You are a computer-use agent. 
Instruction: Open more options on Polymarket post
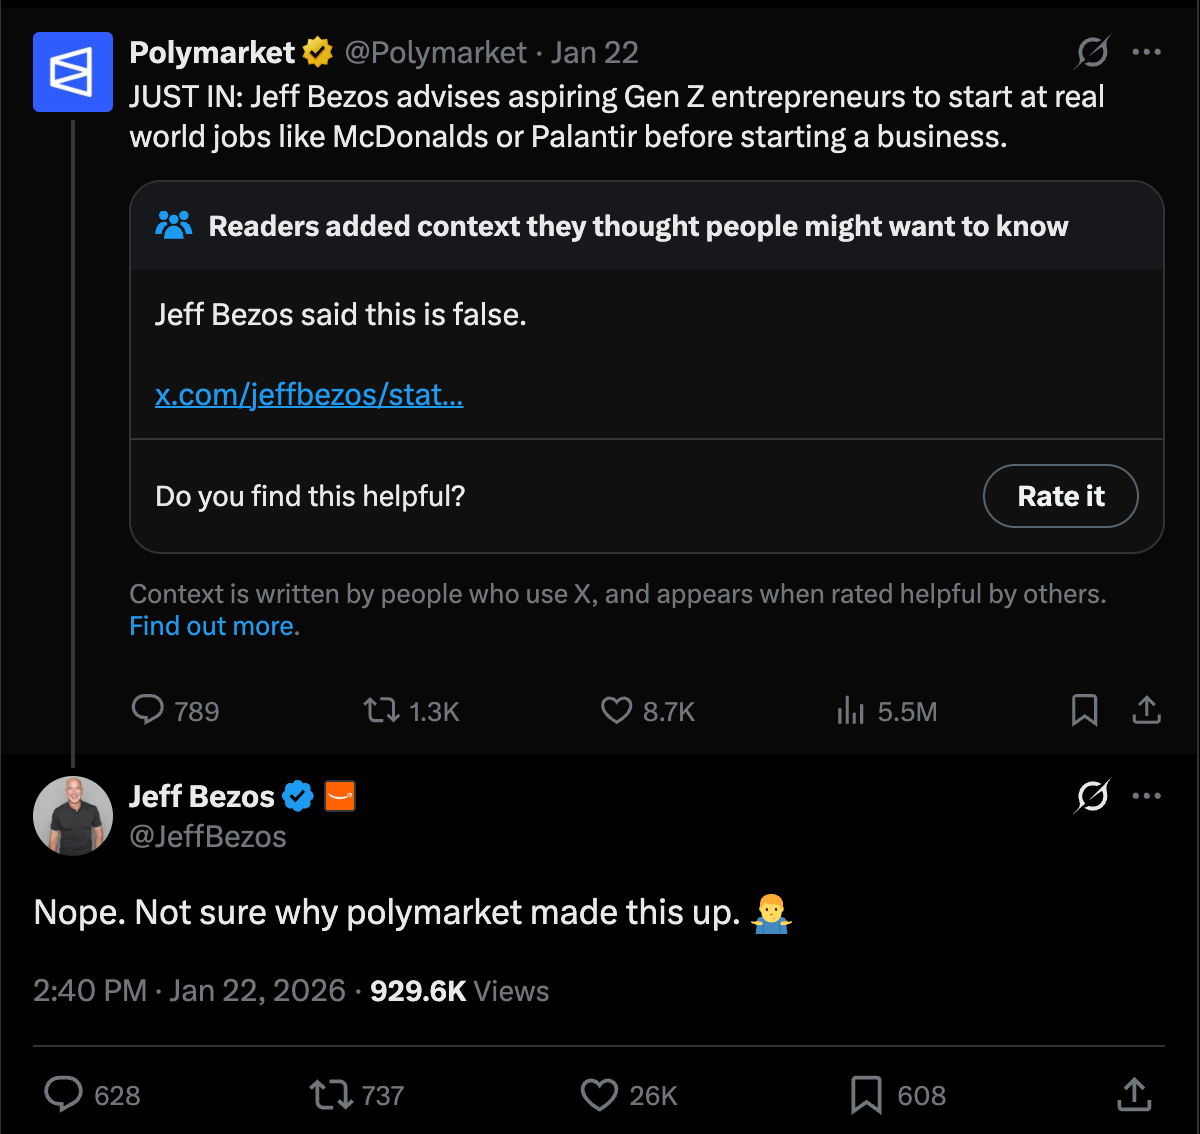(1146, 52)
